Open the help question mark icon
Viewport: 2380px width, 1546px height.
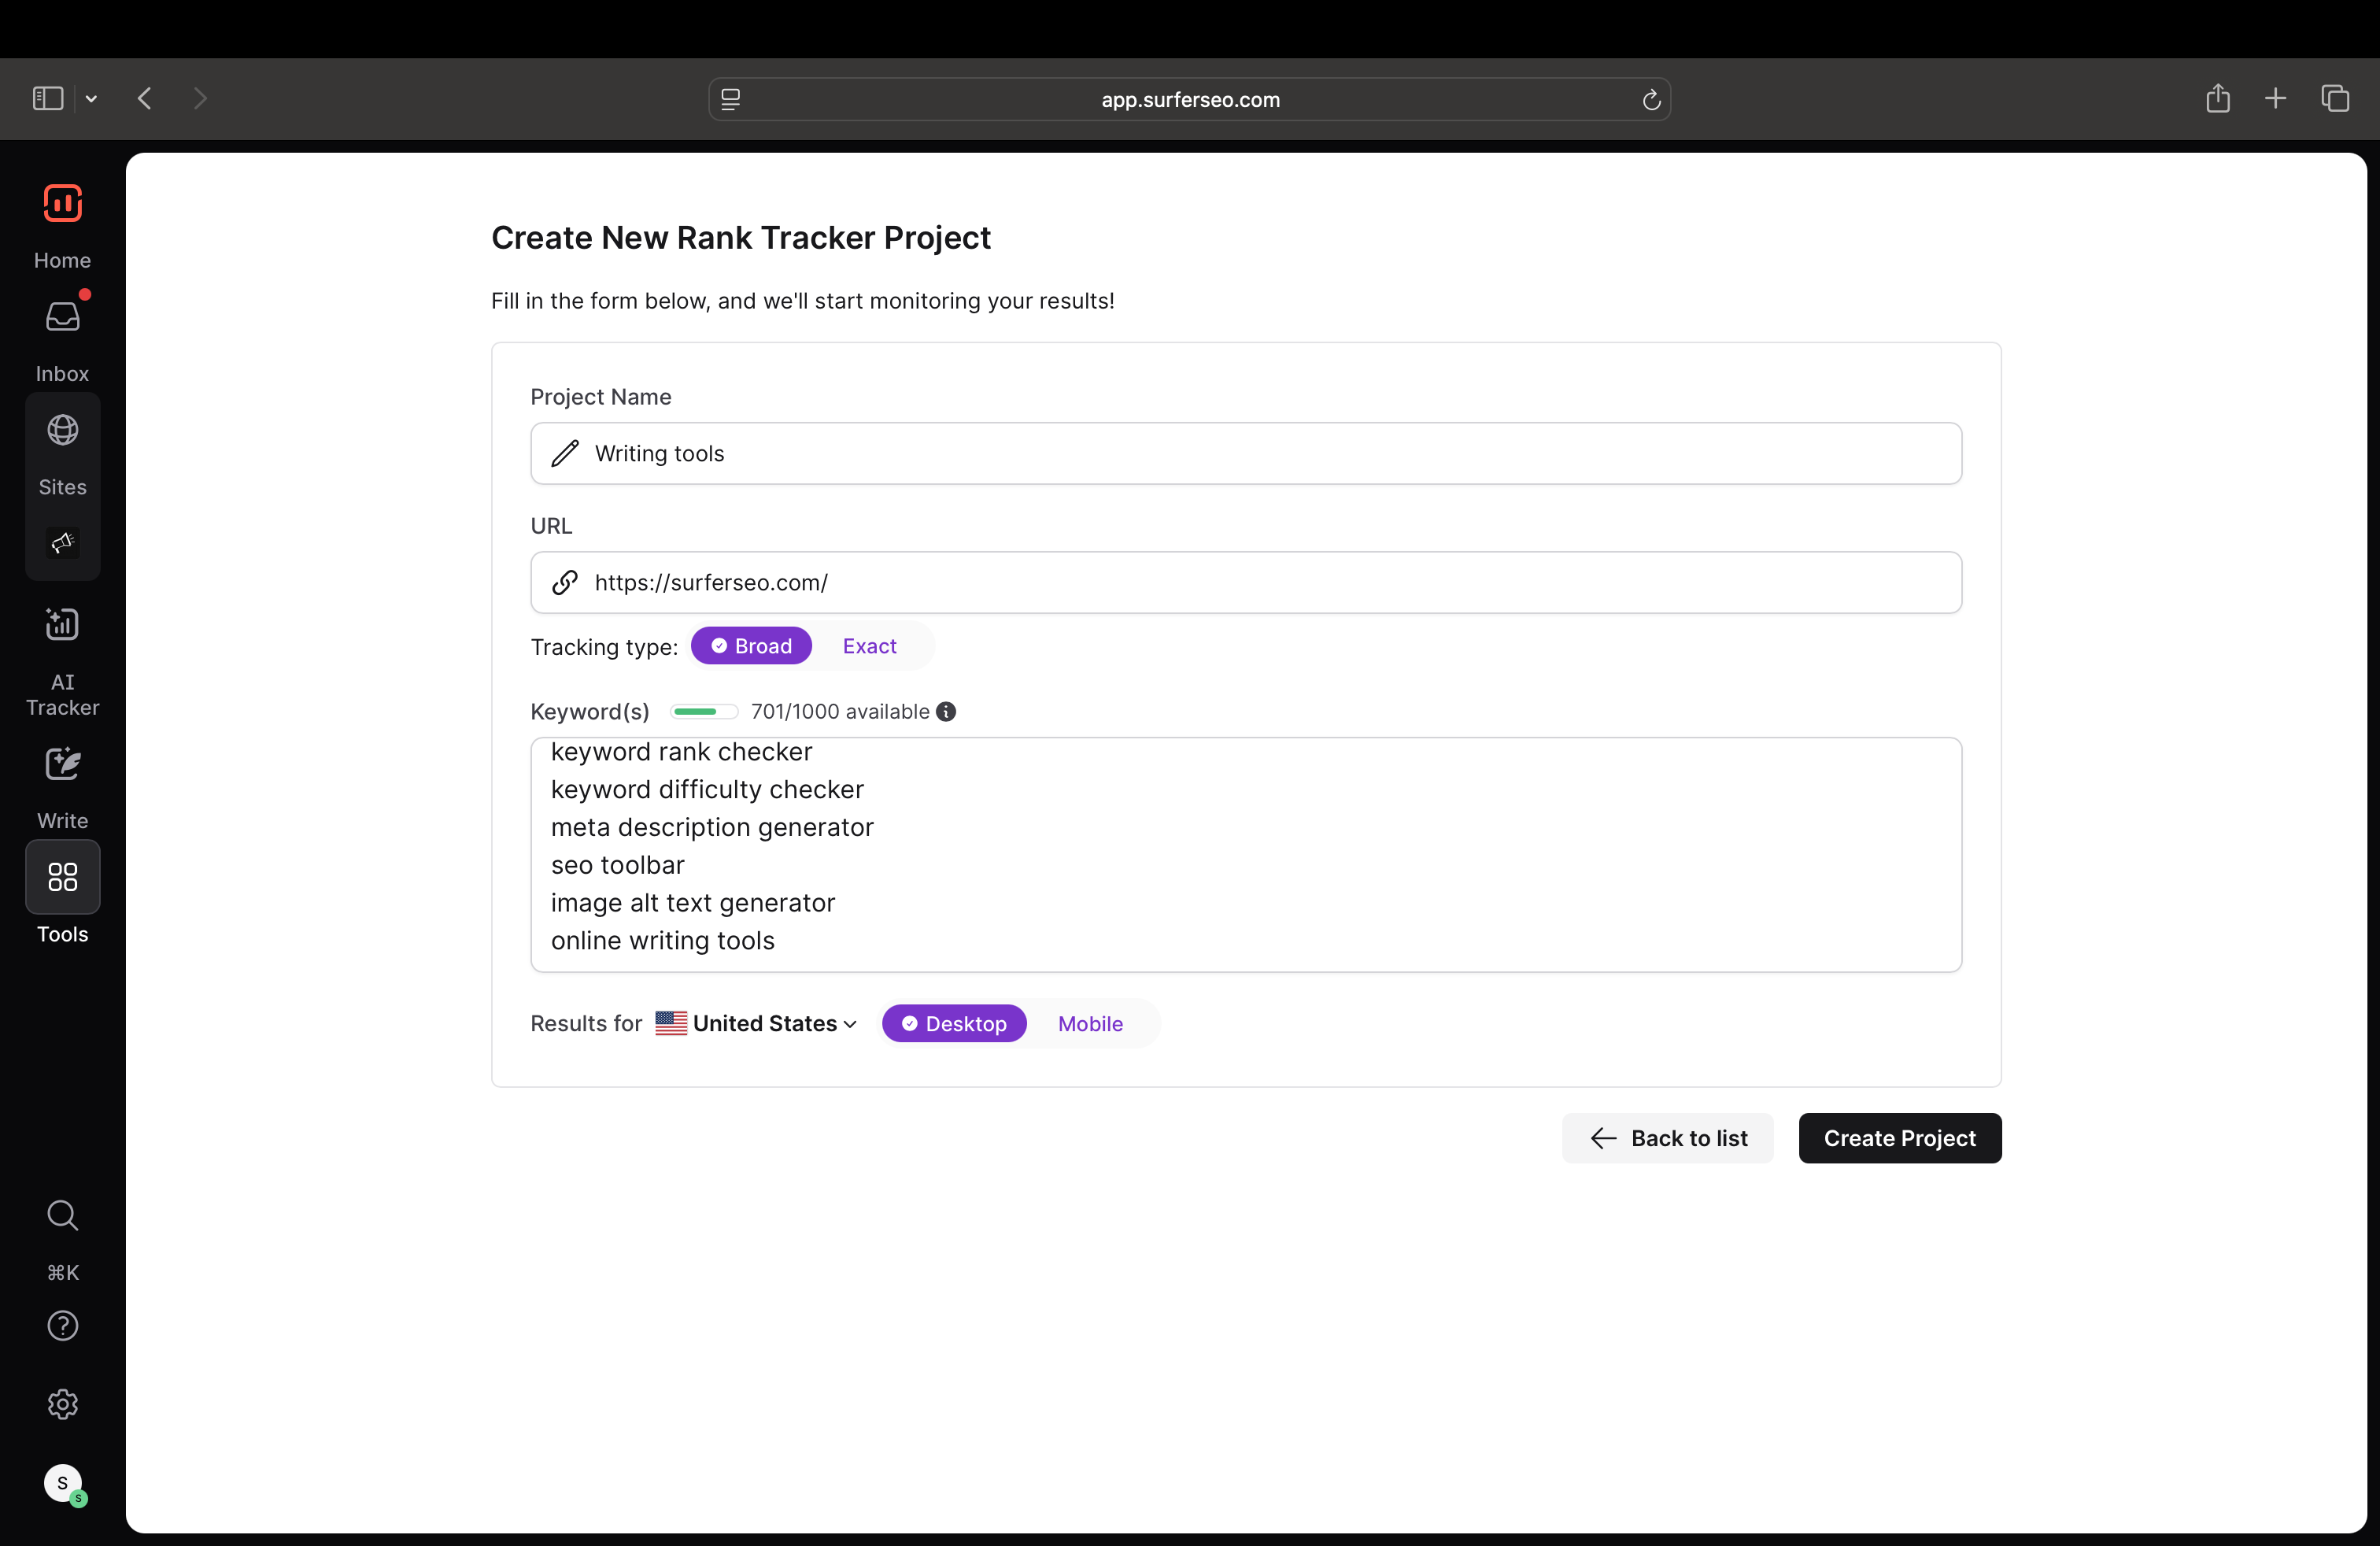(62, 1325)
